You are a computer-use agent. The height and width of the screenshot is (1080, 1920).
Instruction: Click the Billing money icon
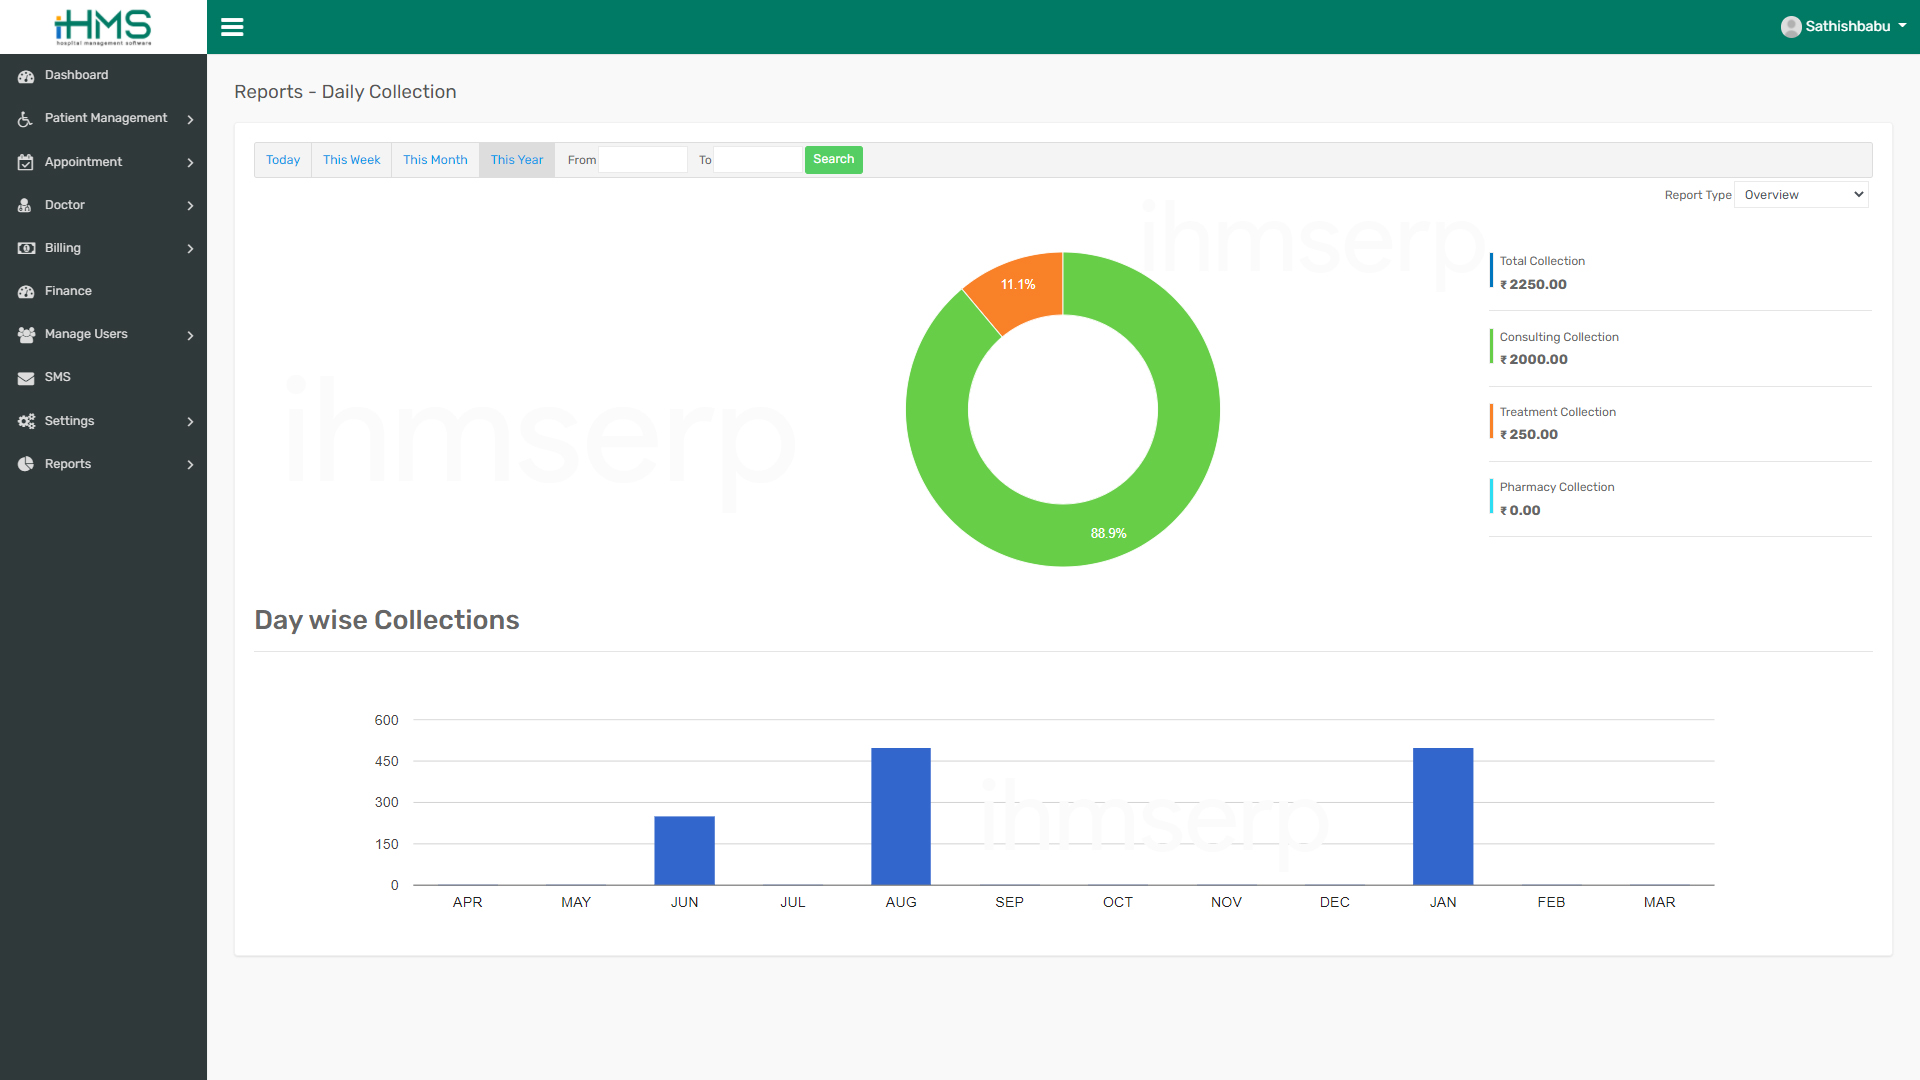point(26,248)
